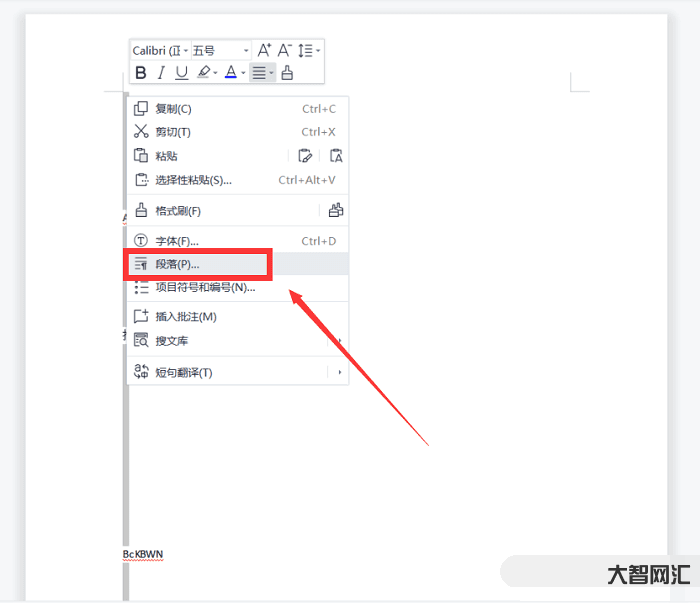This screenshot has width=700, height=603.
Task: Click the multi-format painter icon in menu row
Action: pos(336,211)
